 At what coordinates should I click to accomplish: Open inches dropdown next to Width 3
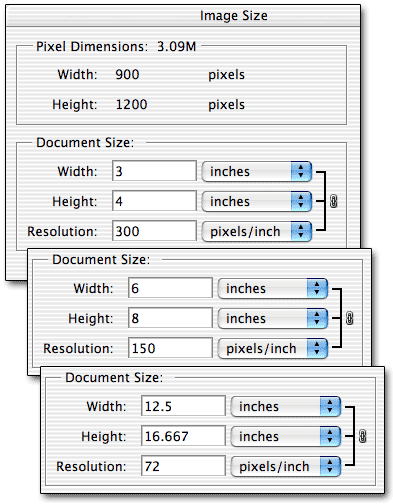point(257,172)
